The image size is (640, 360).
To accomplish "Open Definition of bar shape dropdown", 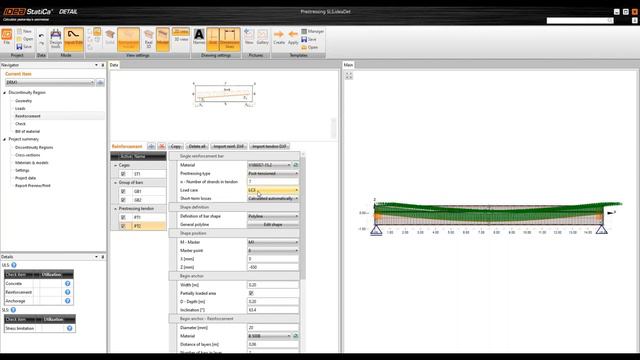I will (273, 216).
